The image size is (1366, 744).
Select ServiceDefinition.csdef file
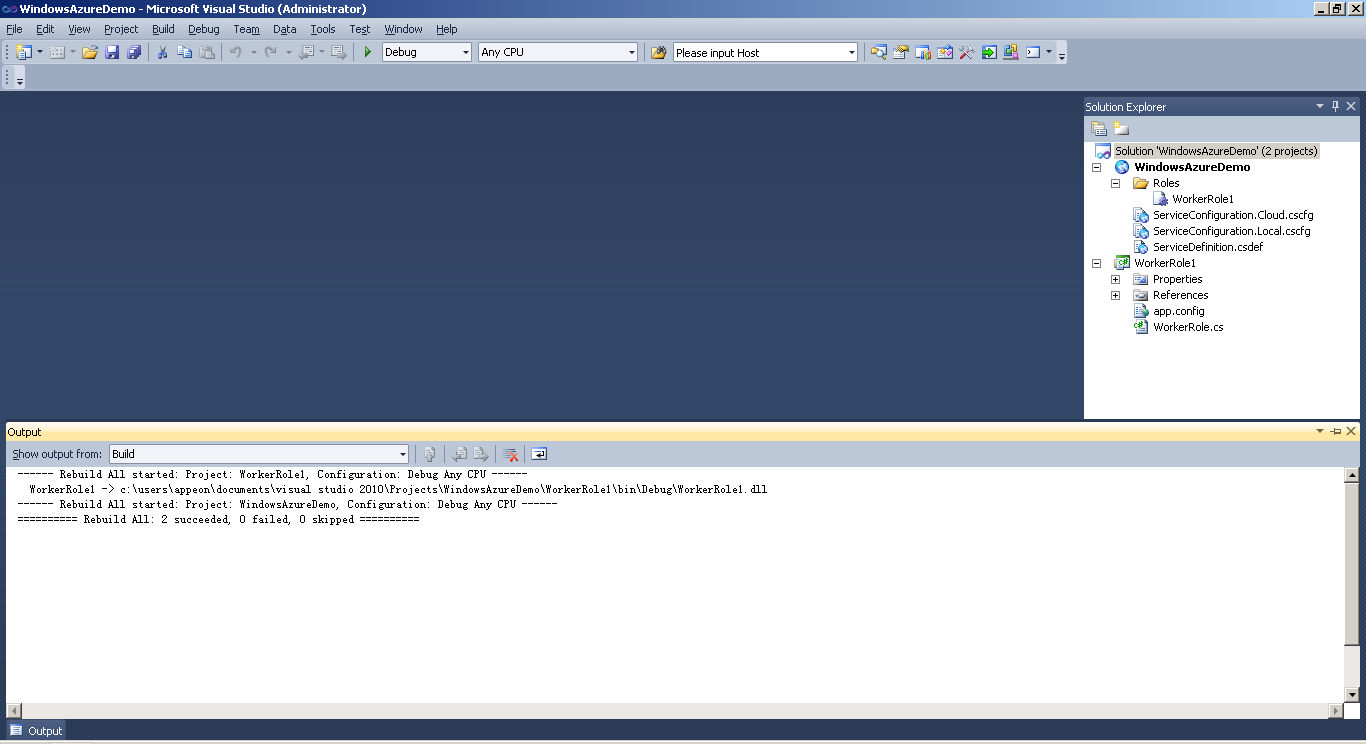1208,247
